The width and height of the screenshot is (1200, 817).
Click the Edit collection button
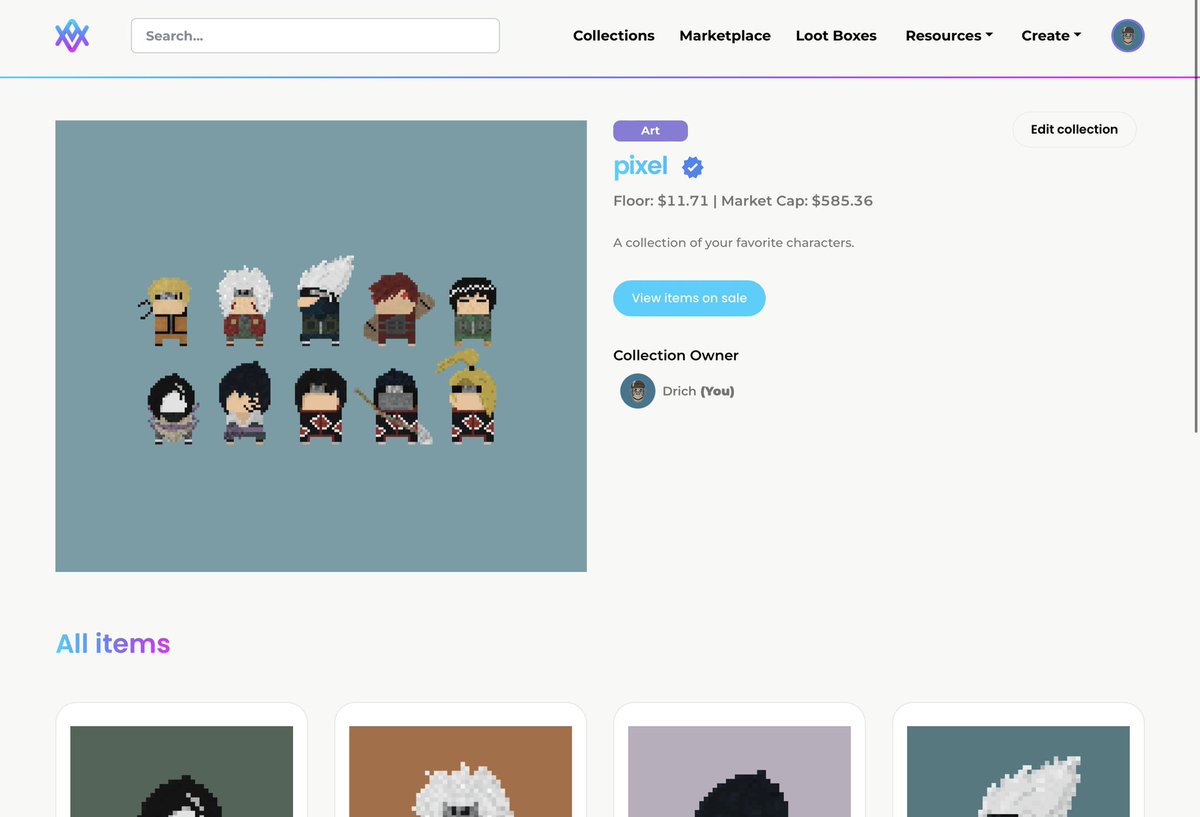(1074, 129)
